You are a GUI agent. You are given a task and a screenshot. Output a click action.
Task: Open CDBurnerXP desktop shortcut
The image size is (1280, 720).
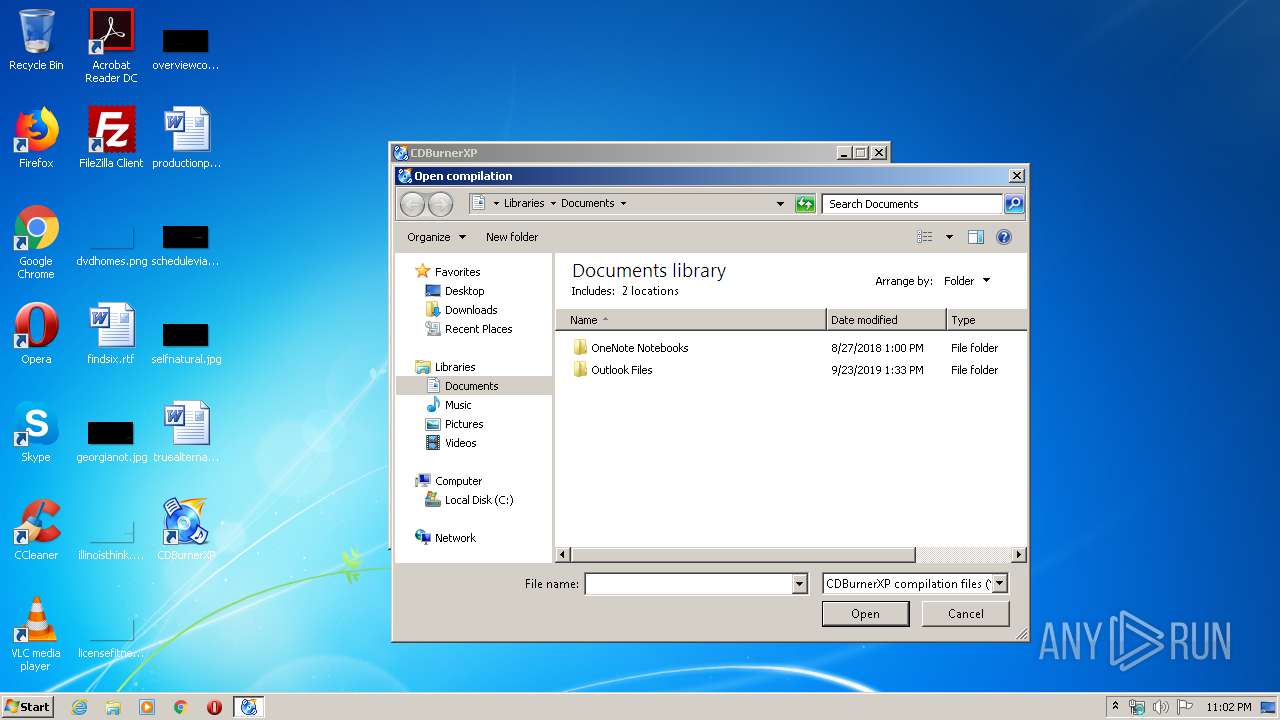(x=186, y=530)
